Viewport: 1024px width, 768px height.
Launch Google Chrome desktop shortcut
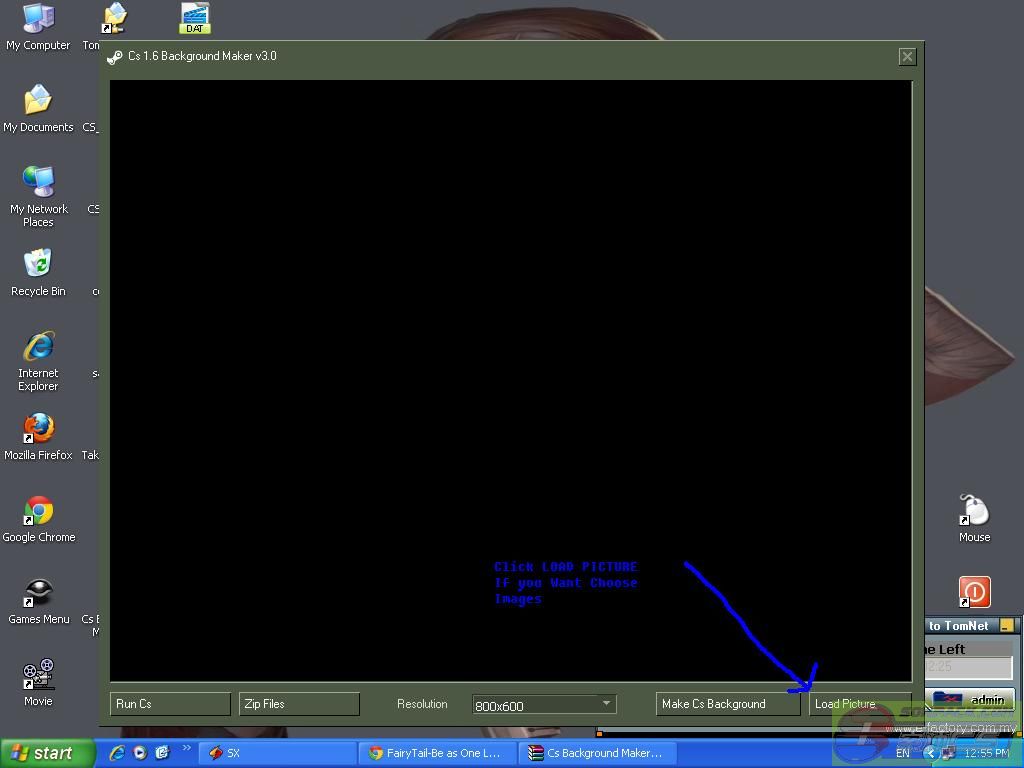(x=38, y=511)
